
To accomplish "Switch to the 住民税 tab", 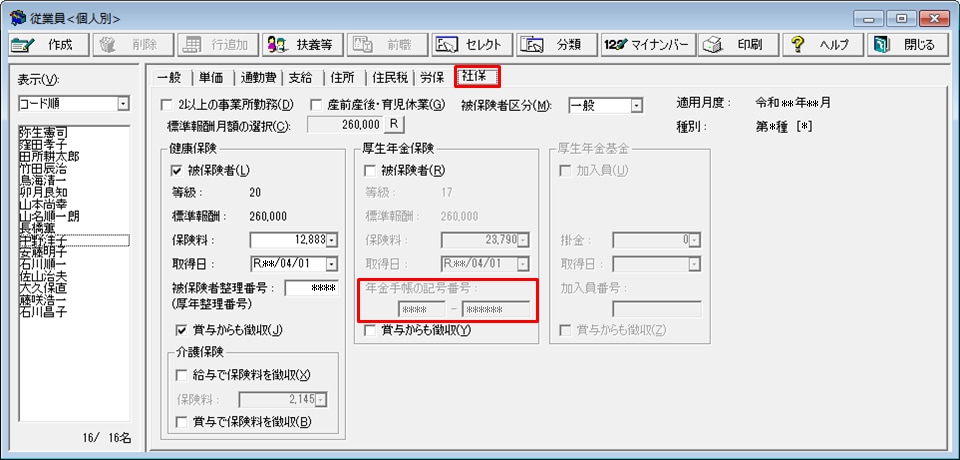I will coord(389,76).
